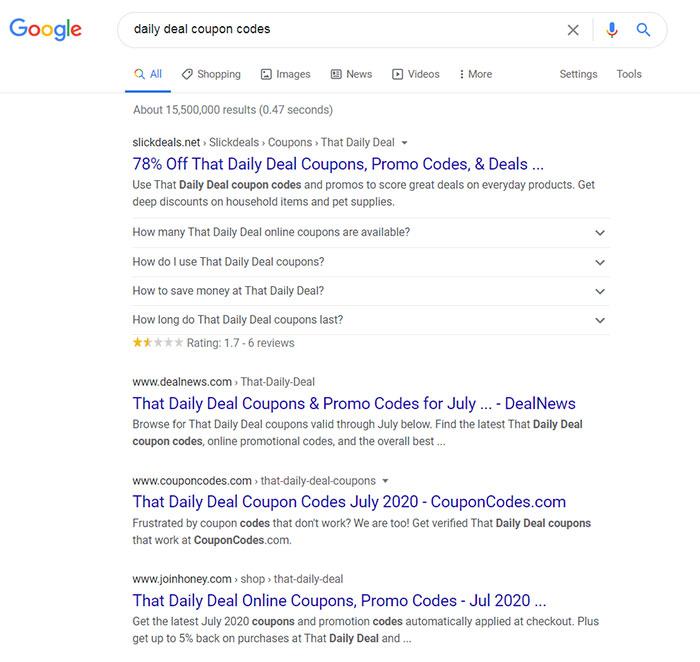Click the Videos play icon
This screenshot has height=662, width=700.
point(397,74)
